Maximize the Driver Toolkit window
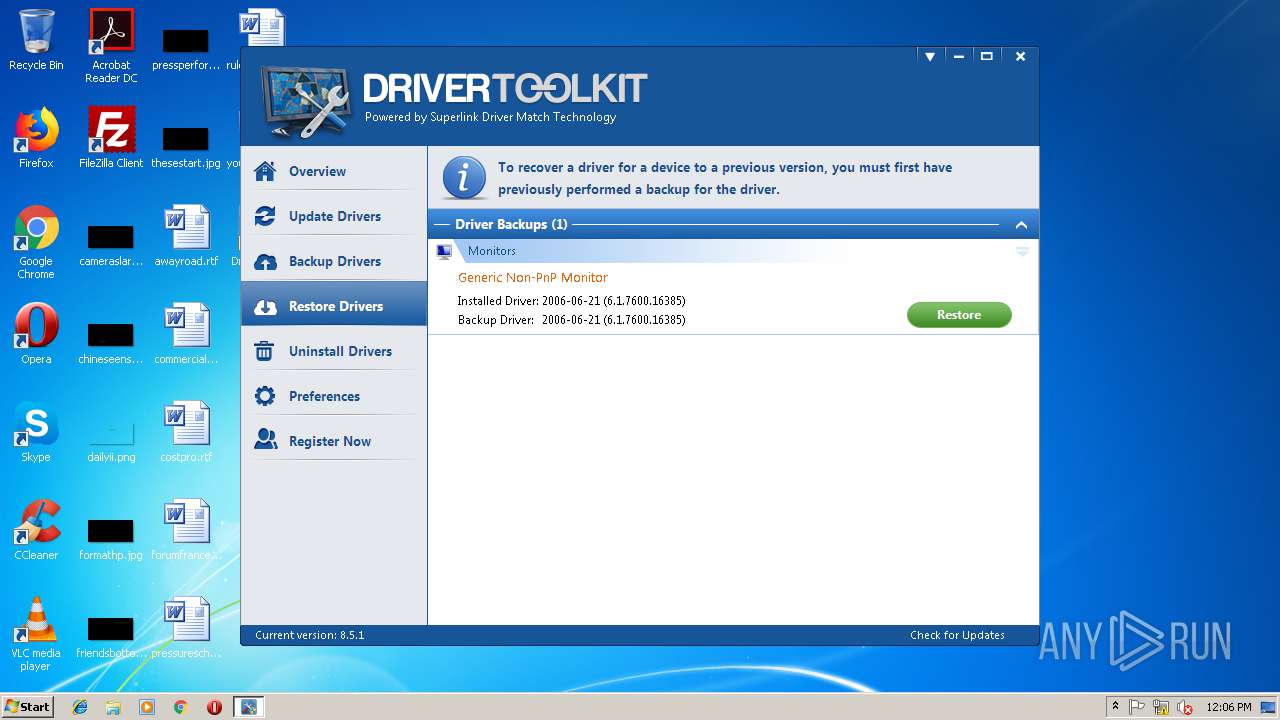The image size is (1280, 720). (987, 57)
